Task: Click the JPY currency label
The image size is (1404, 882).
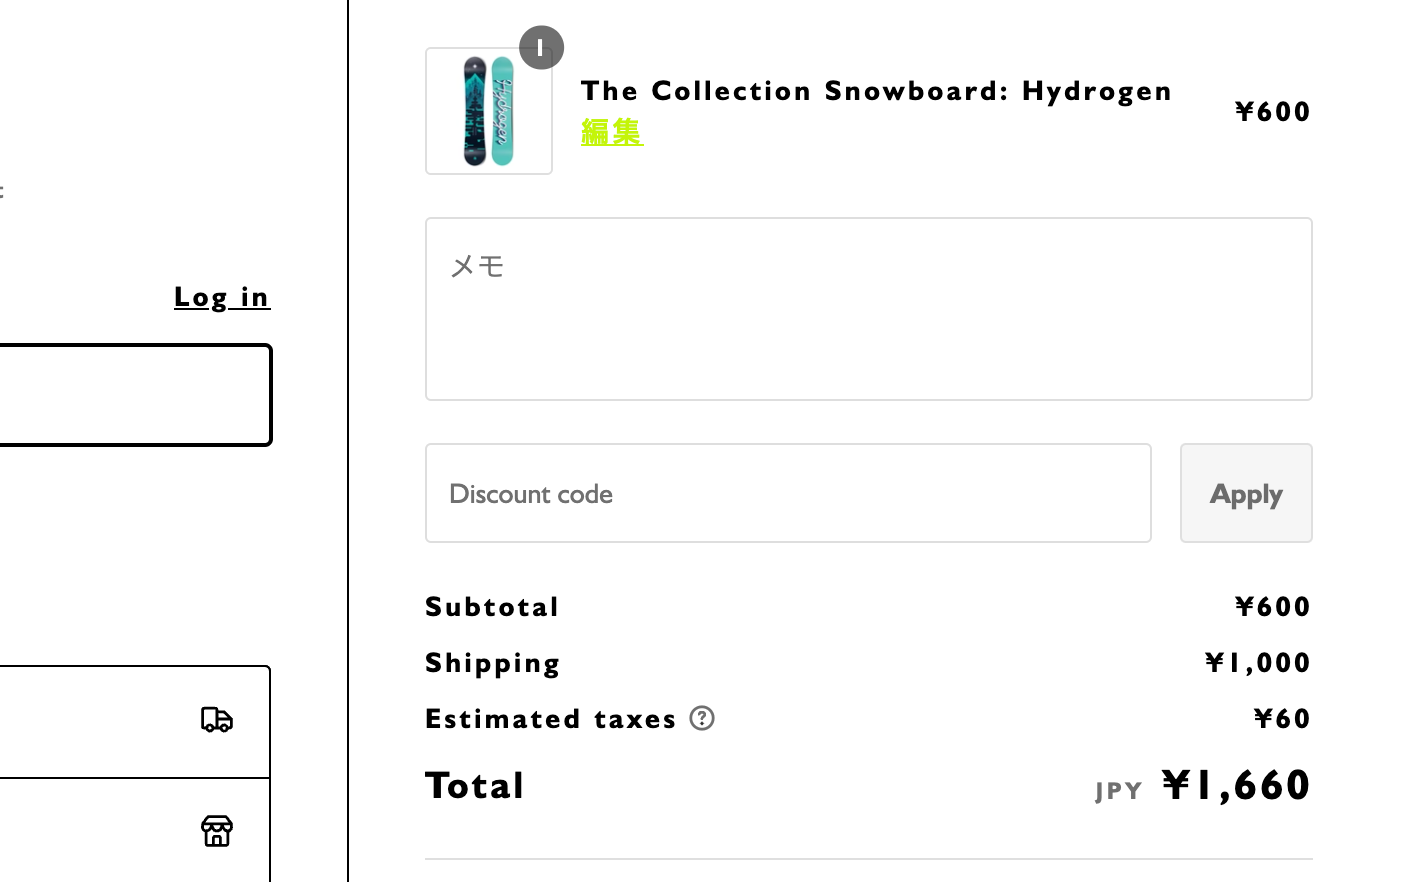Action: [x=1119, y=791]
